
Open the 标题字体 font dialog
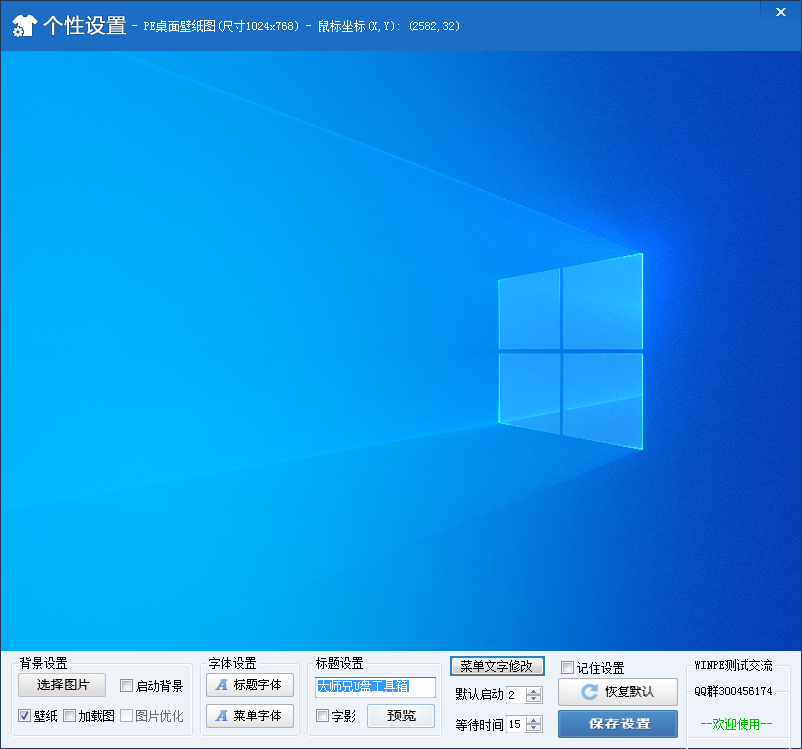tap(250, 685)
